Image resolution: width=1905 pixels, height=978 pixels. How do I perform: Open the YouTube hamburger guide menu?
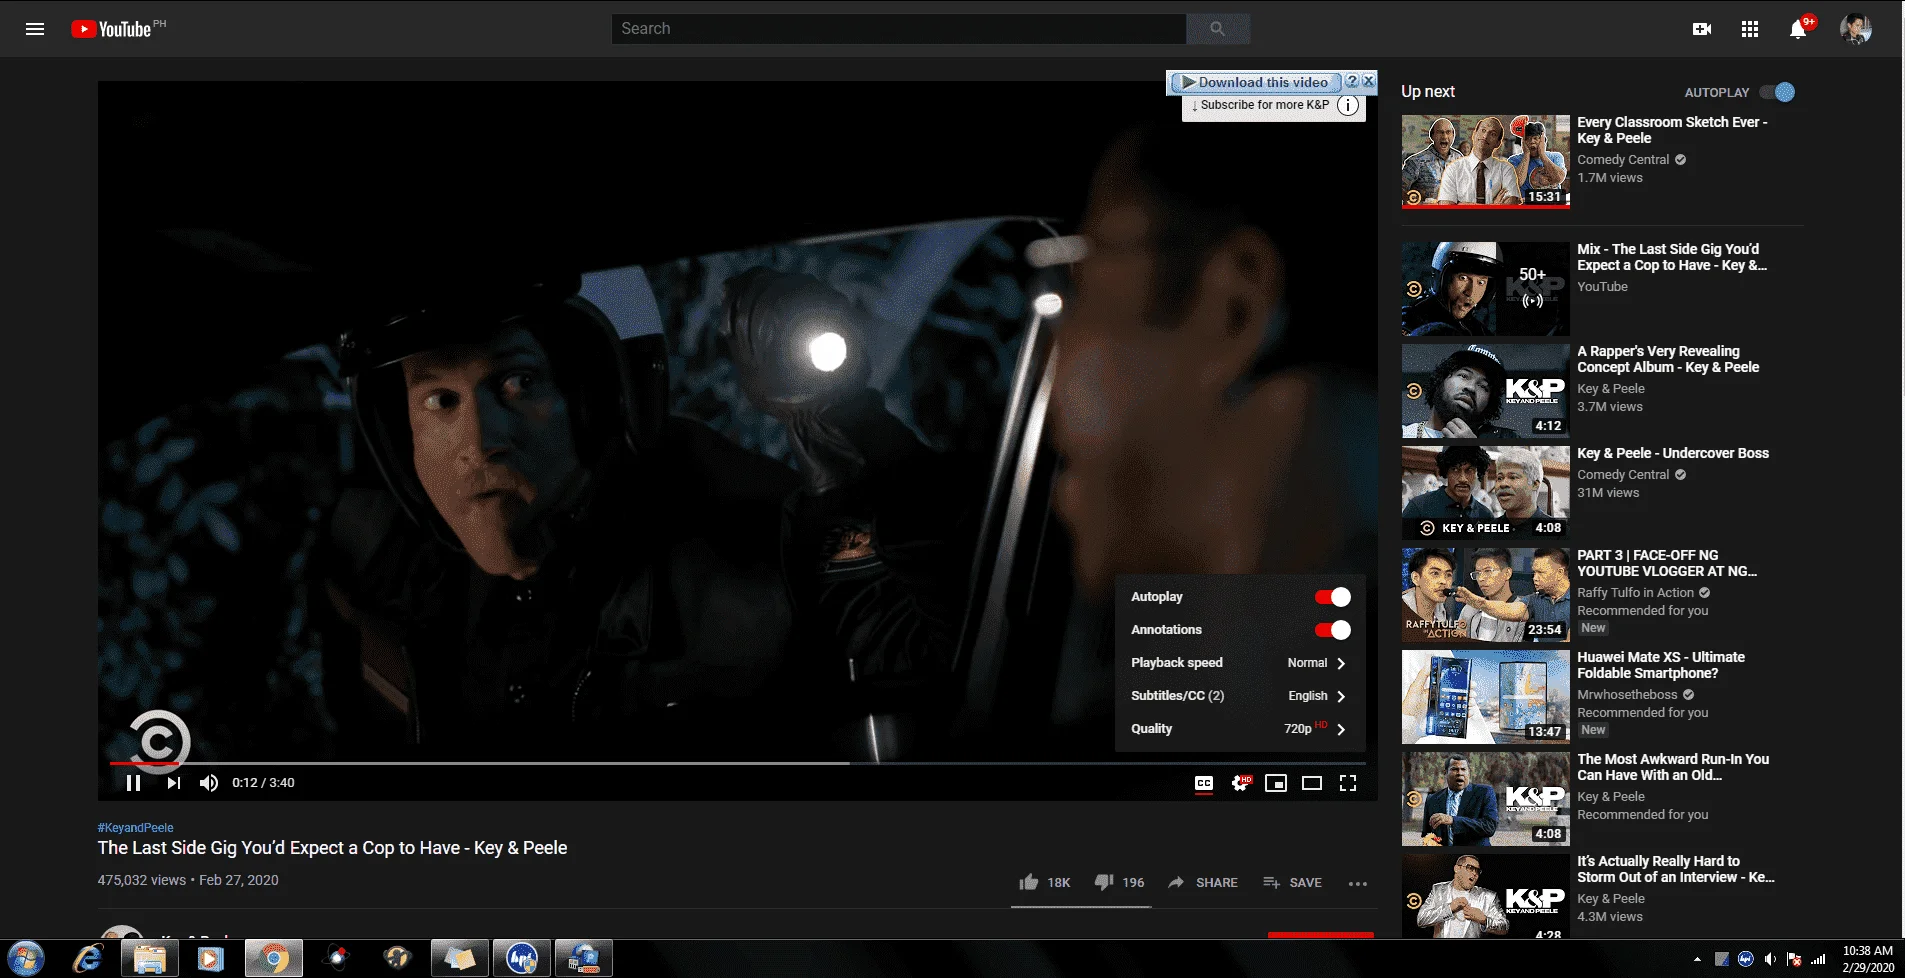(x=35, y=29)
